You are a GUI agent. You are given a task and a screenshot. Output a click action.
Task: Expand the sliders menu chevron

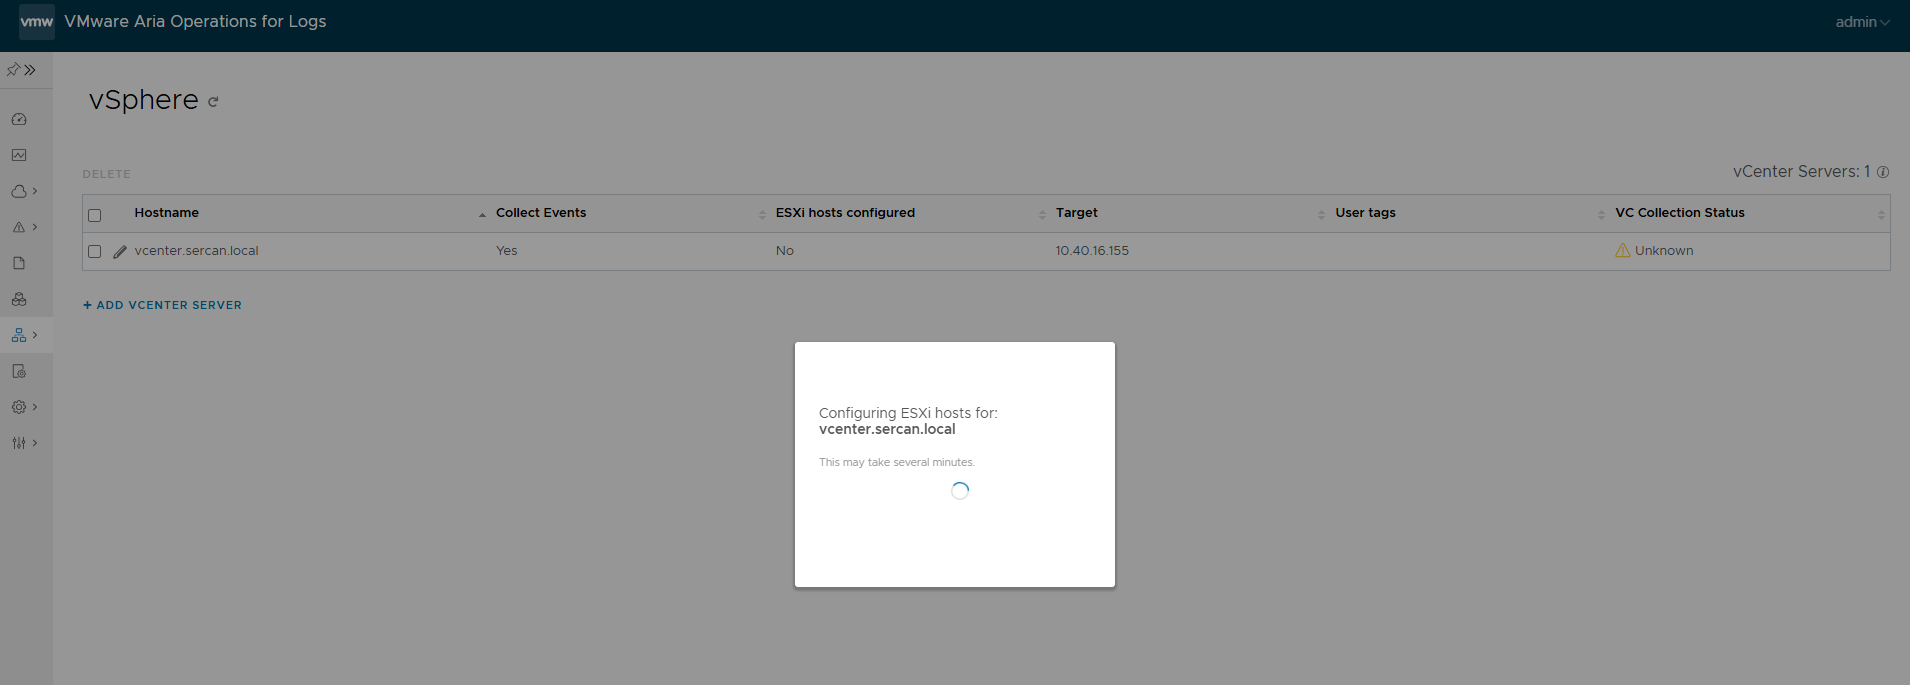point(35,443)
